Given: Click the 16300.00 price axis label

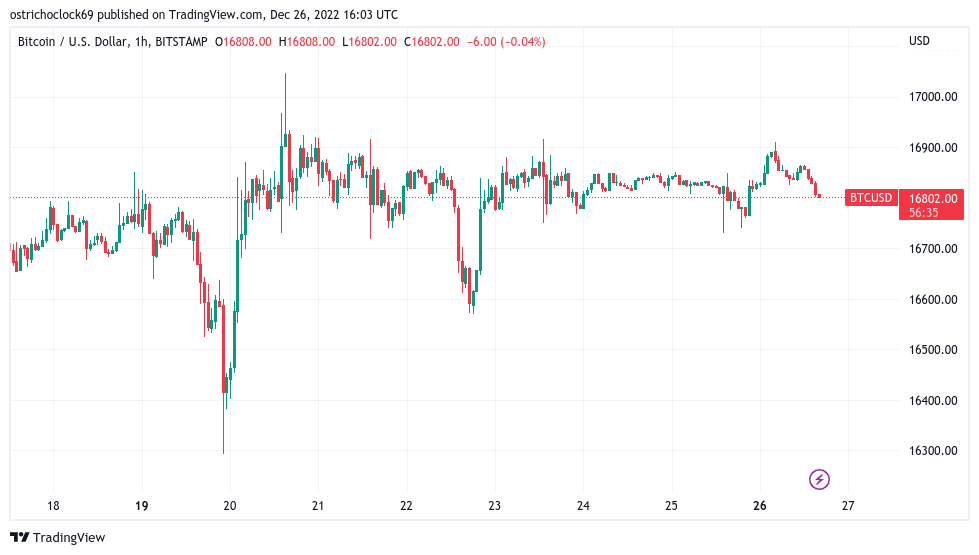Looking at the screenshot, I should click(933, 451).
